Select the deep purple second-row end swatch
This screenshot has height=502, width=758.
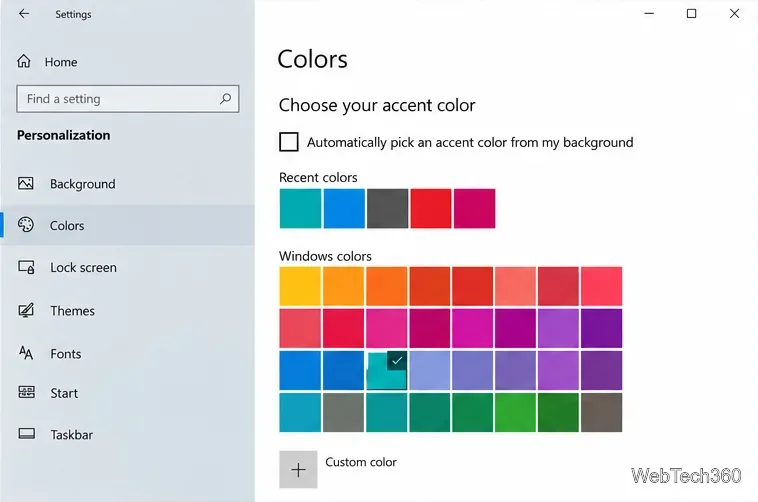(x=601, y=328)
